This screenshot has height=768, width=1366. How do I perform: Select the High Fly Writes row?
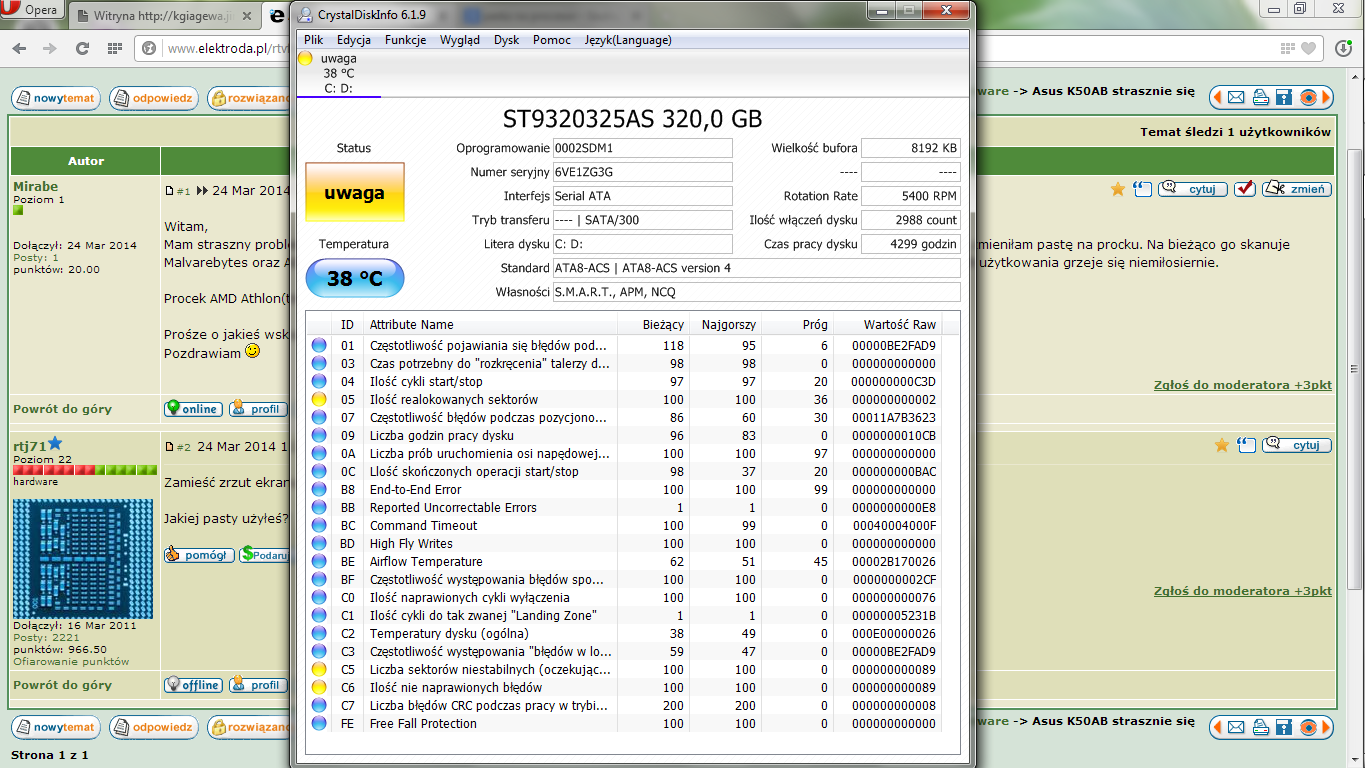[x=624, y=543]
